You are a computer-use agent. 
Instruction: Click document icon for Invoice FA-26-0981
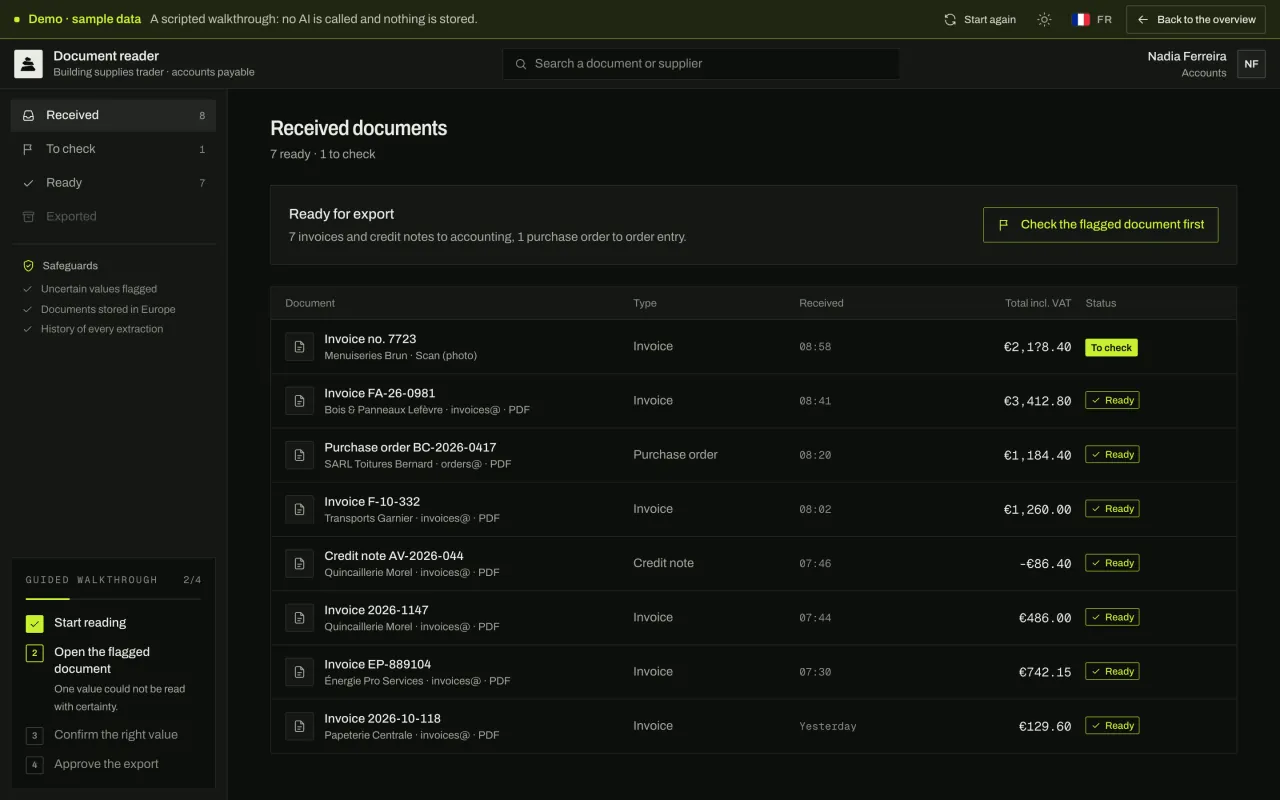point(299,401)
